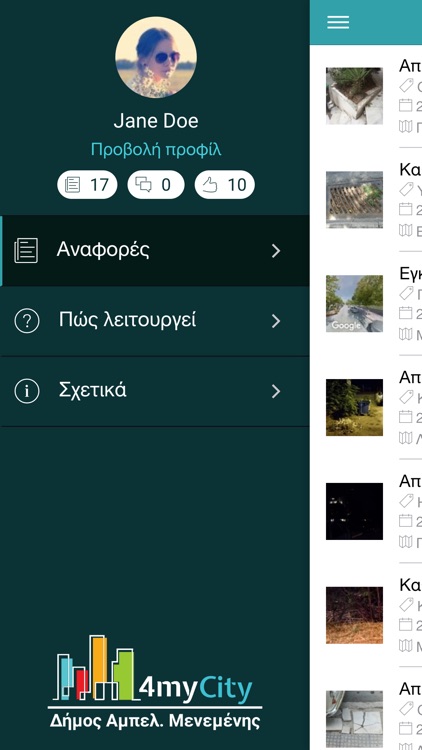Expand the chevron on Σχετικά row
Viewport: 422px width, 750px height.
click(276, 391)
